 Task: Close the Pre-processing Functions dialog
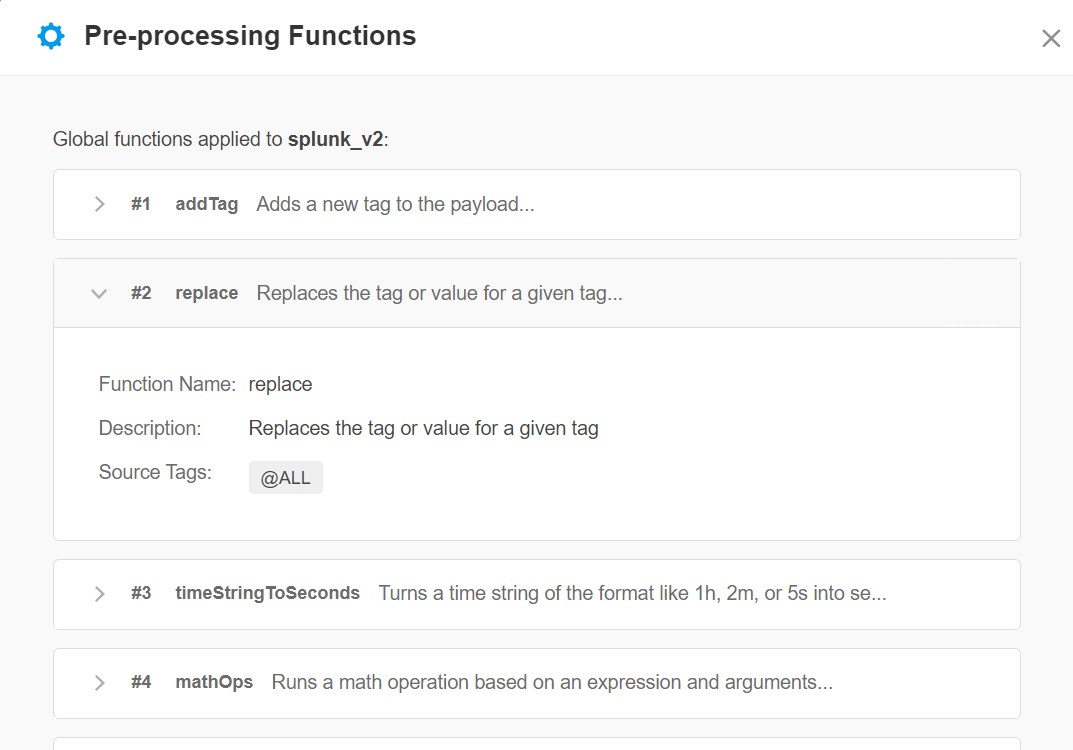[x=1051, y=38]
